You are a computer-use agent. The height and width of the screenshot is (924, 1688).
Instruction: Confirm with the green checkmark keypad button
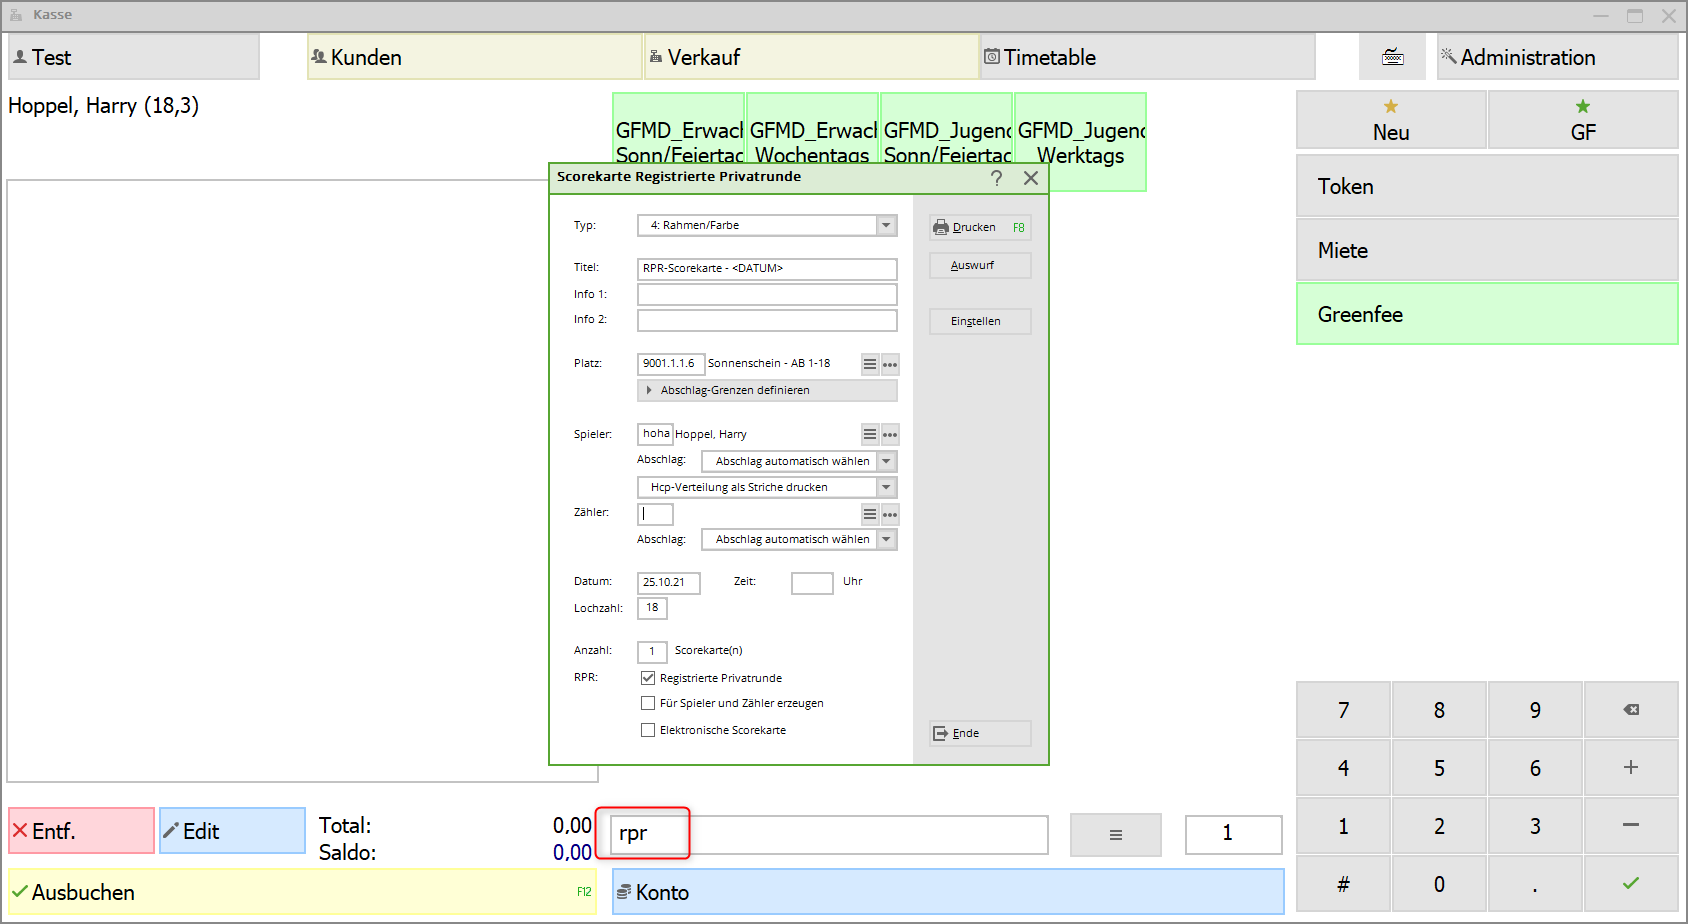coord(1630,883)
